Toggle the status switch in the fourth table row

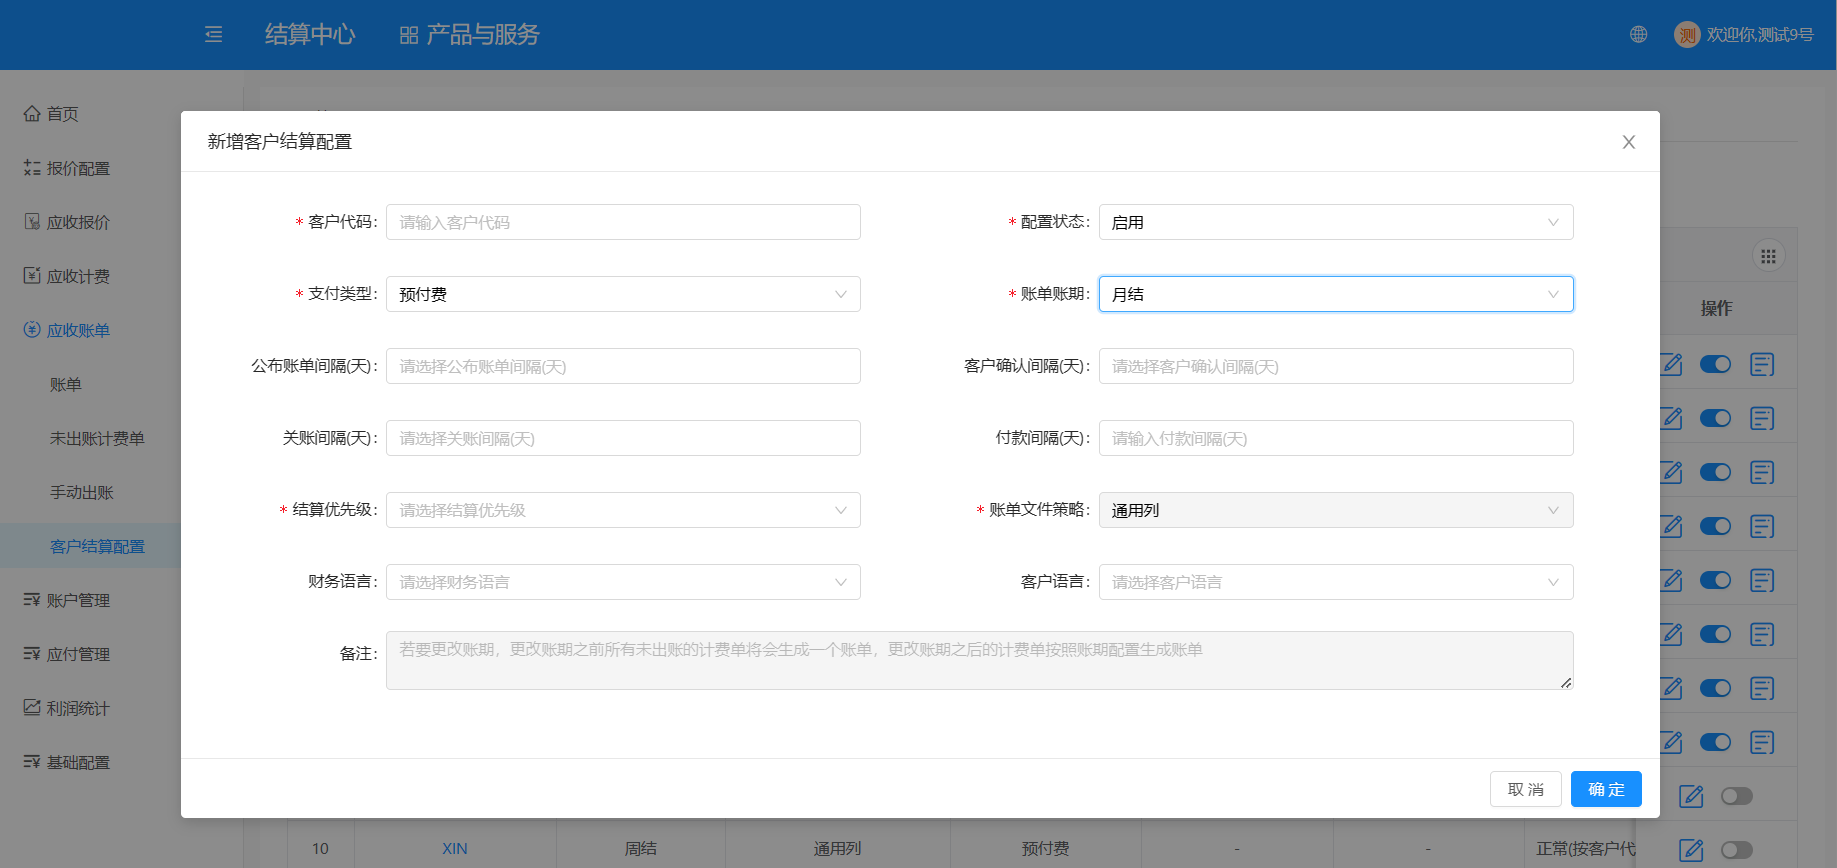1716,526
